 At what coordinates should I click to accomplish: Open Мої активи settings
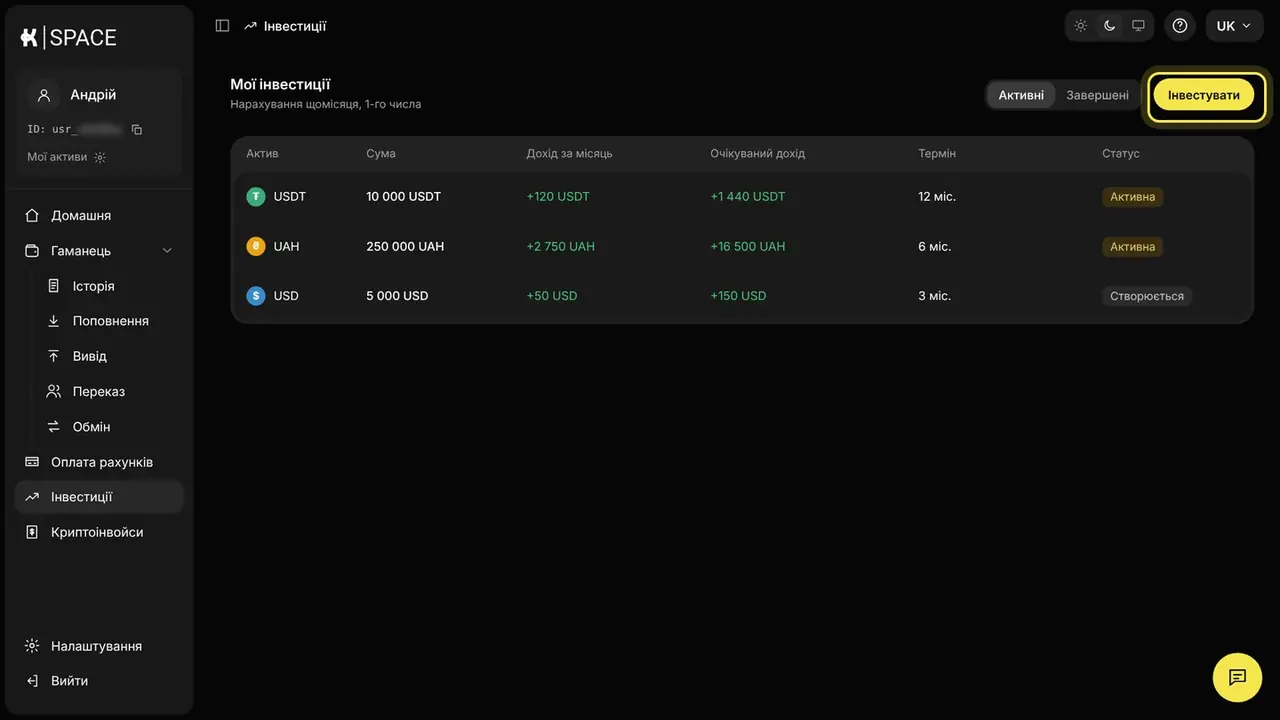67,157
